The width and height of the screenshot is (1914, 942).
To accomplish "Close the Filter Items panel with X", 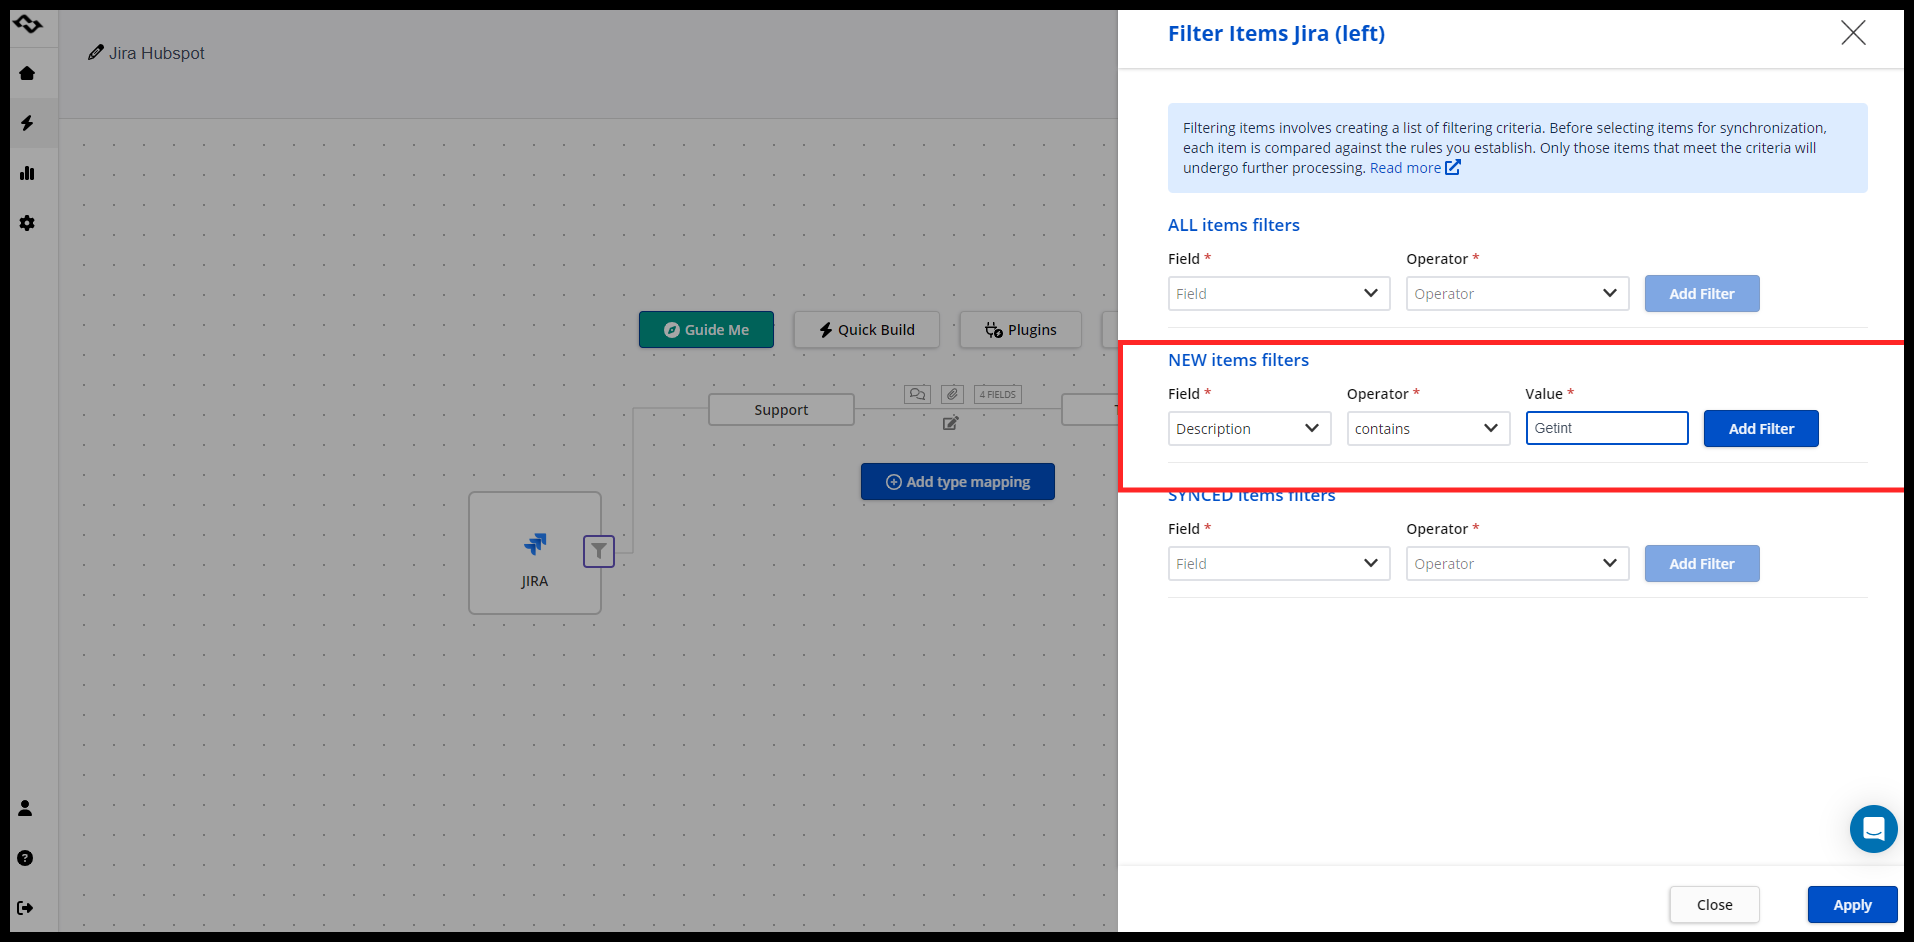I will [1853, 33].
